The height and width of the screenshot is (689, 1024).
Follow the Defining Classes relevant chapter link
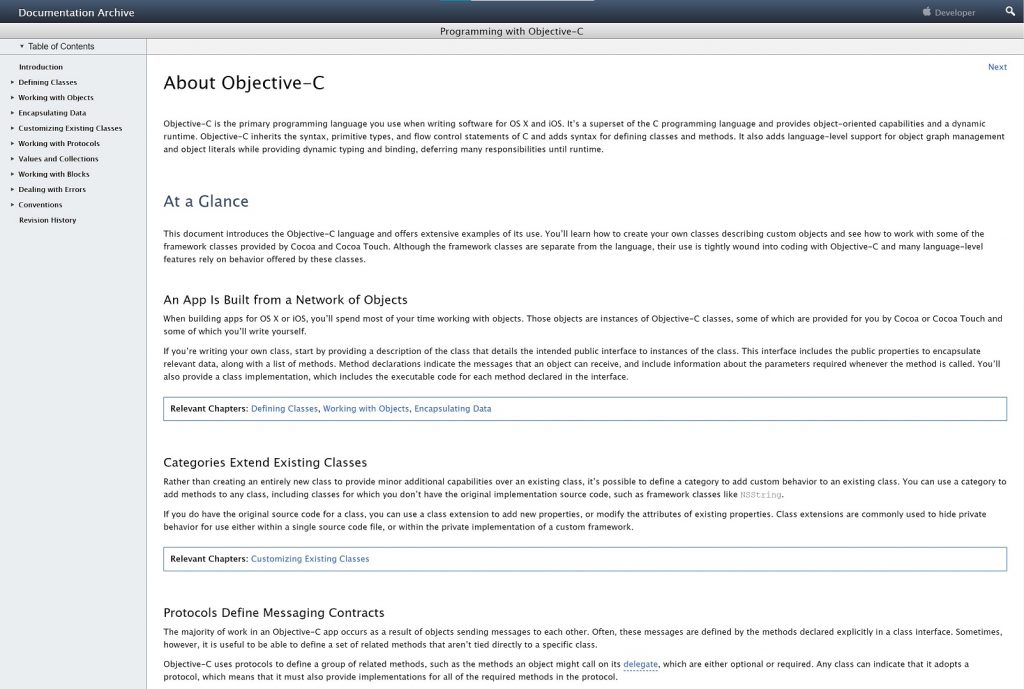[x=284, y=409]
